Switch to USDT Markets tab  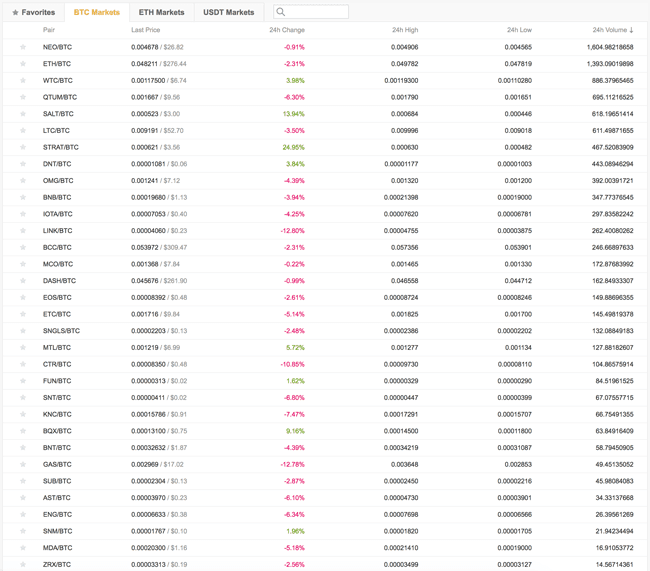228,12
